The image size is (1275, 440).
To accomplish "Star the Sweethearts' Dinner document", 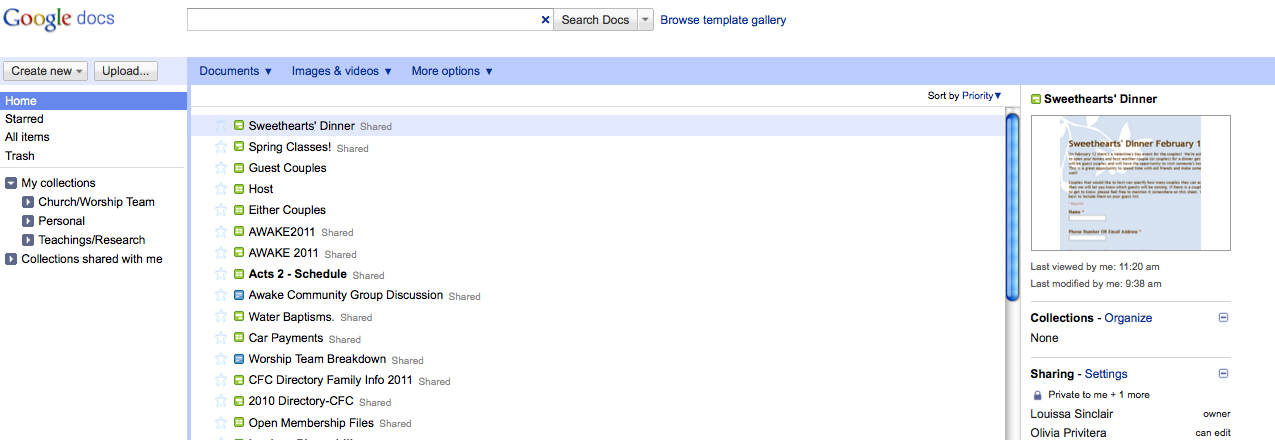I will coord(221,126).
